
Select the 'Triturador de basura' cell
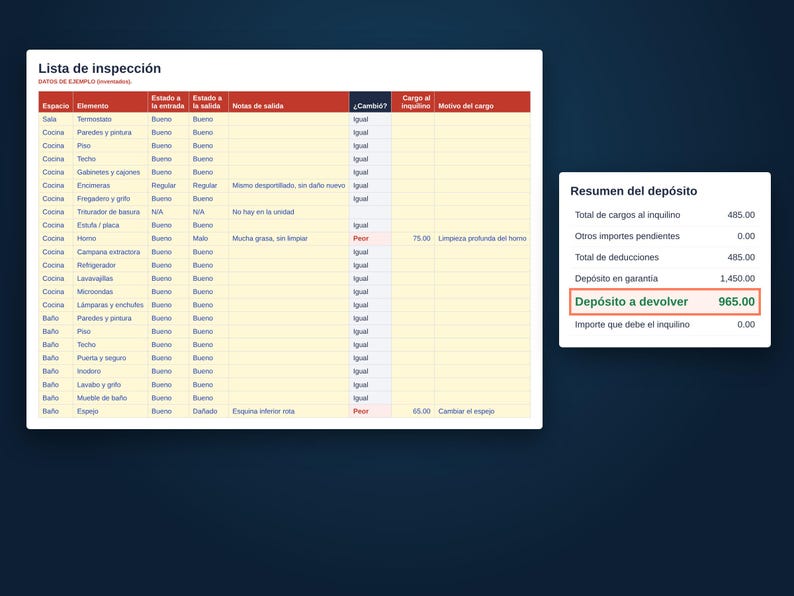108,212
